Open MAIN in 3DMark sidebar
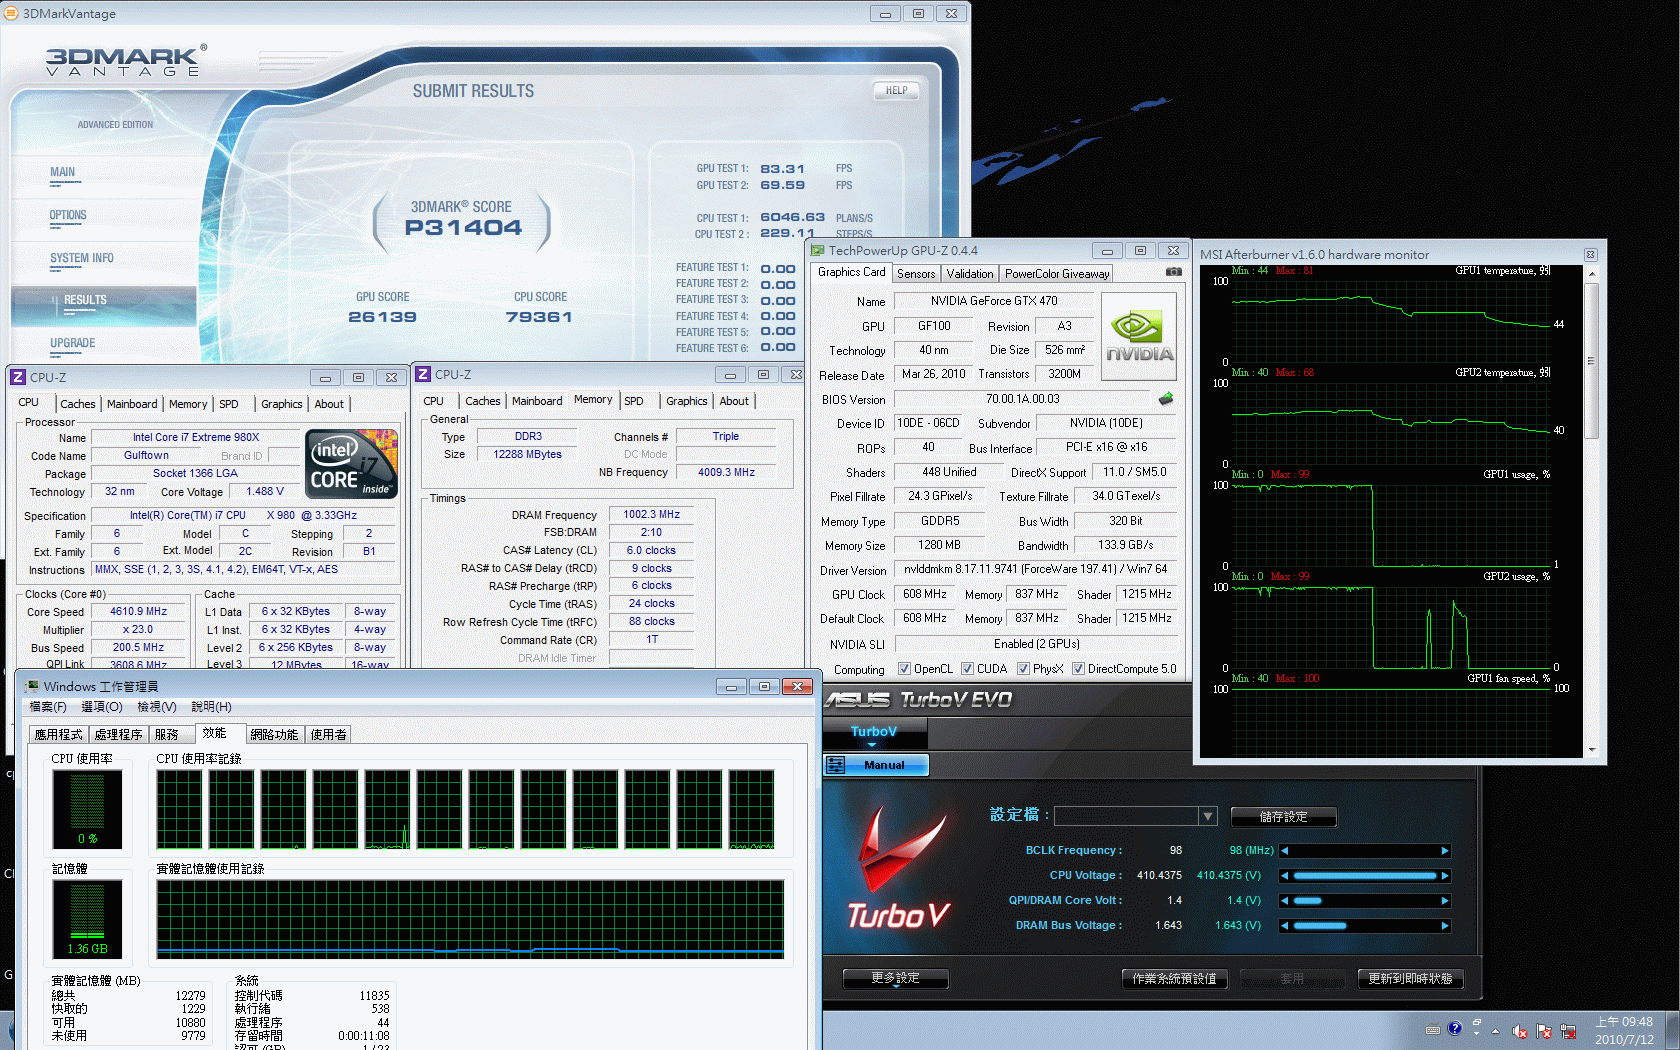Image resolution: width=1680 pixels, height=1050 pixels. coord(63,172)
